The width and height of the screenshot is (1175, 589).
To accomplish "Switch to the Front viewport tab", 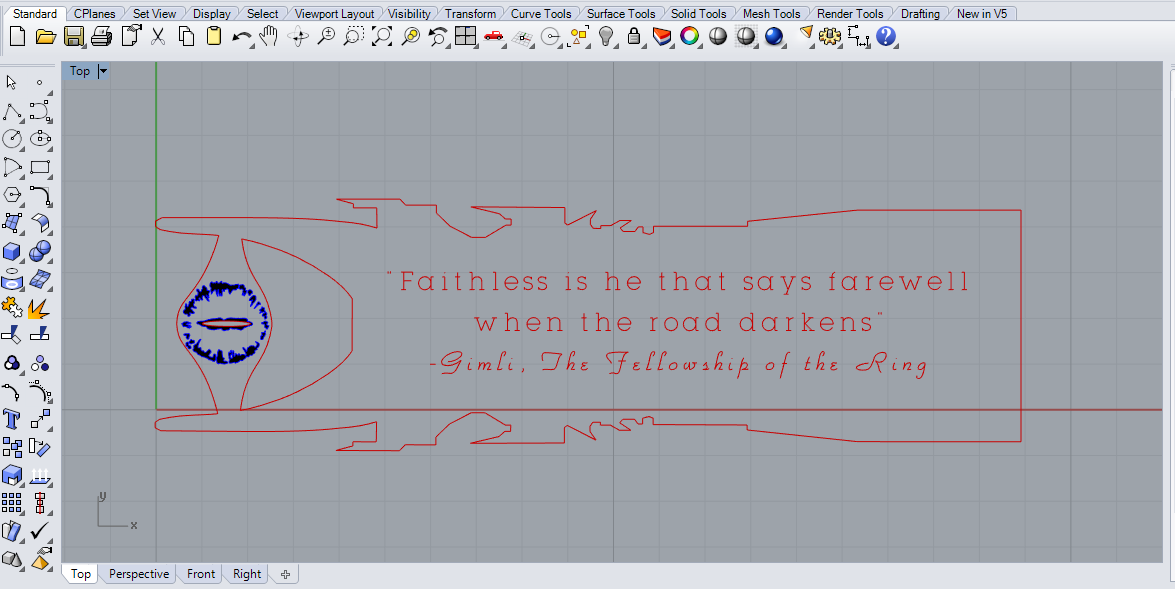I will 201,574.
